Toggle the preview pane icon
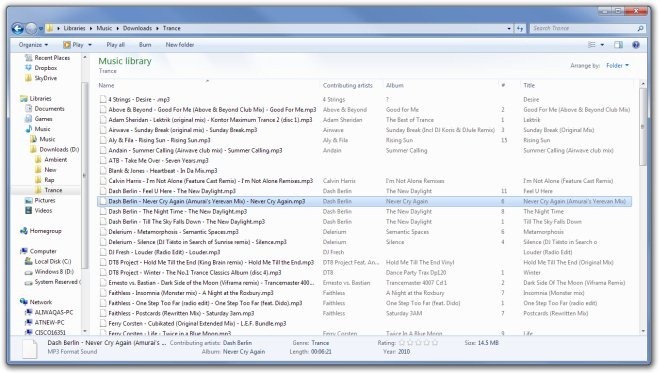The image size is (660, 374). coord(618,45)
